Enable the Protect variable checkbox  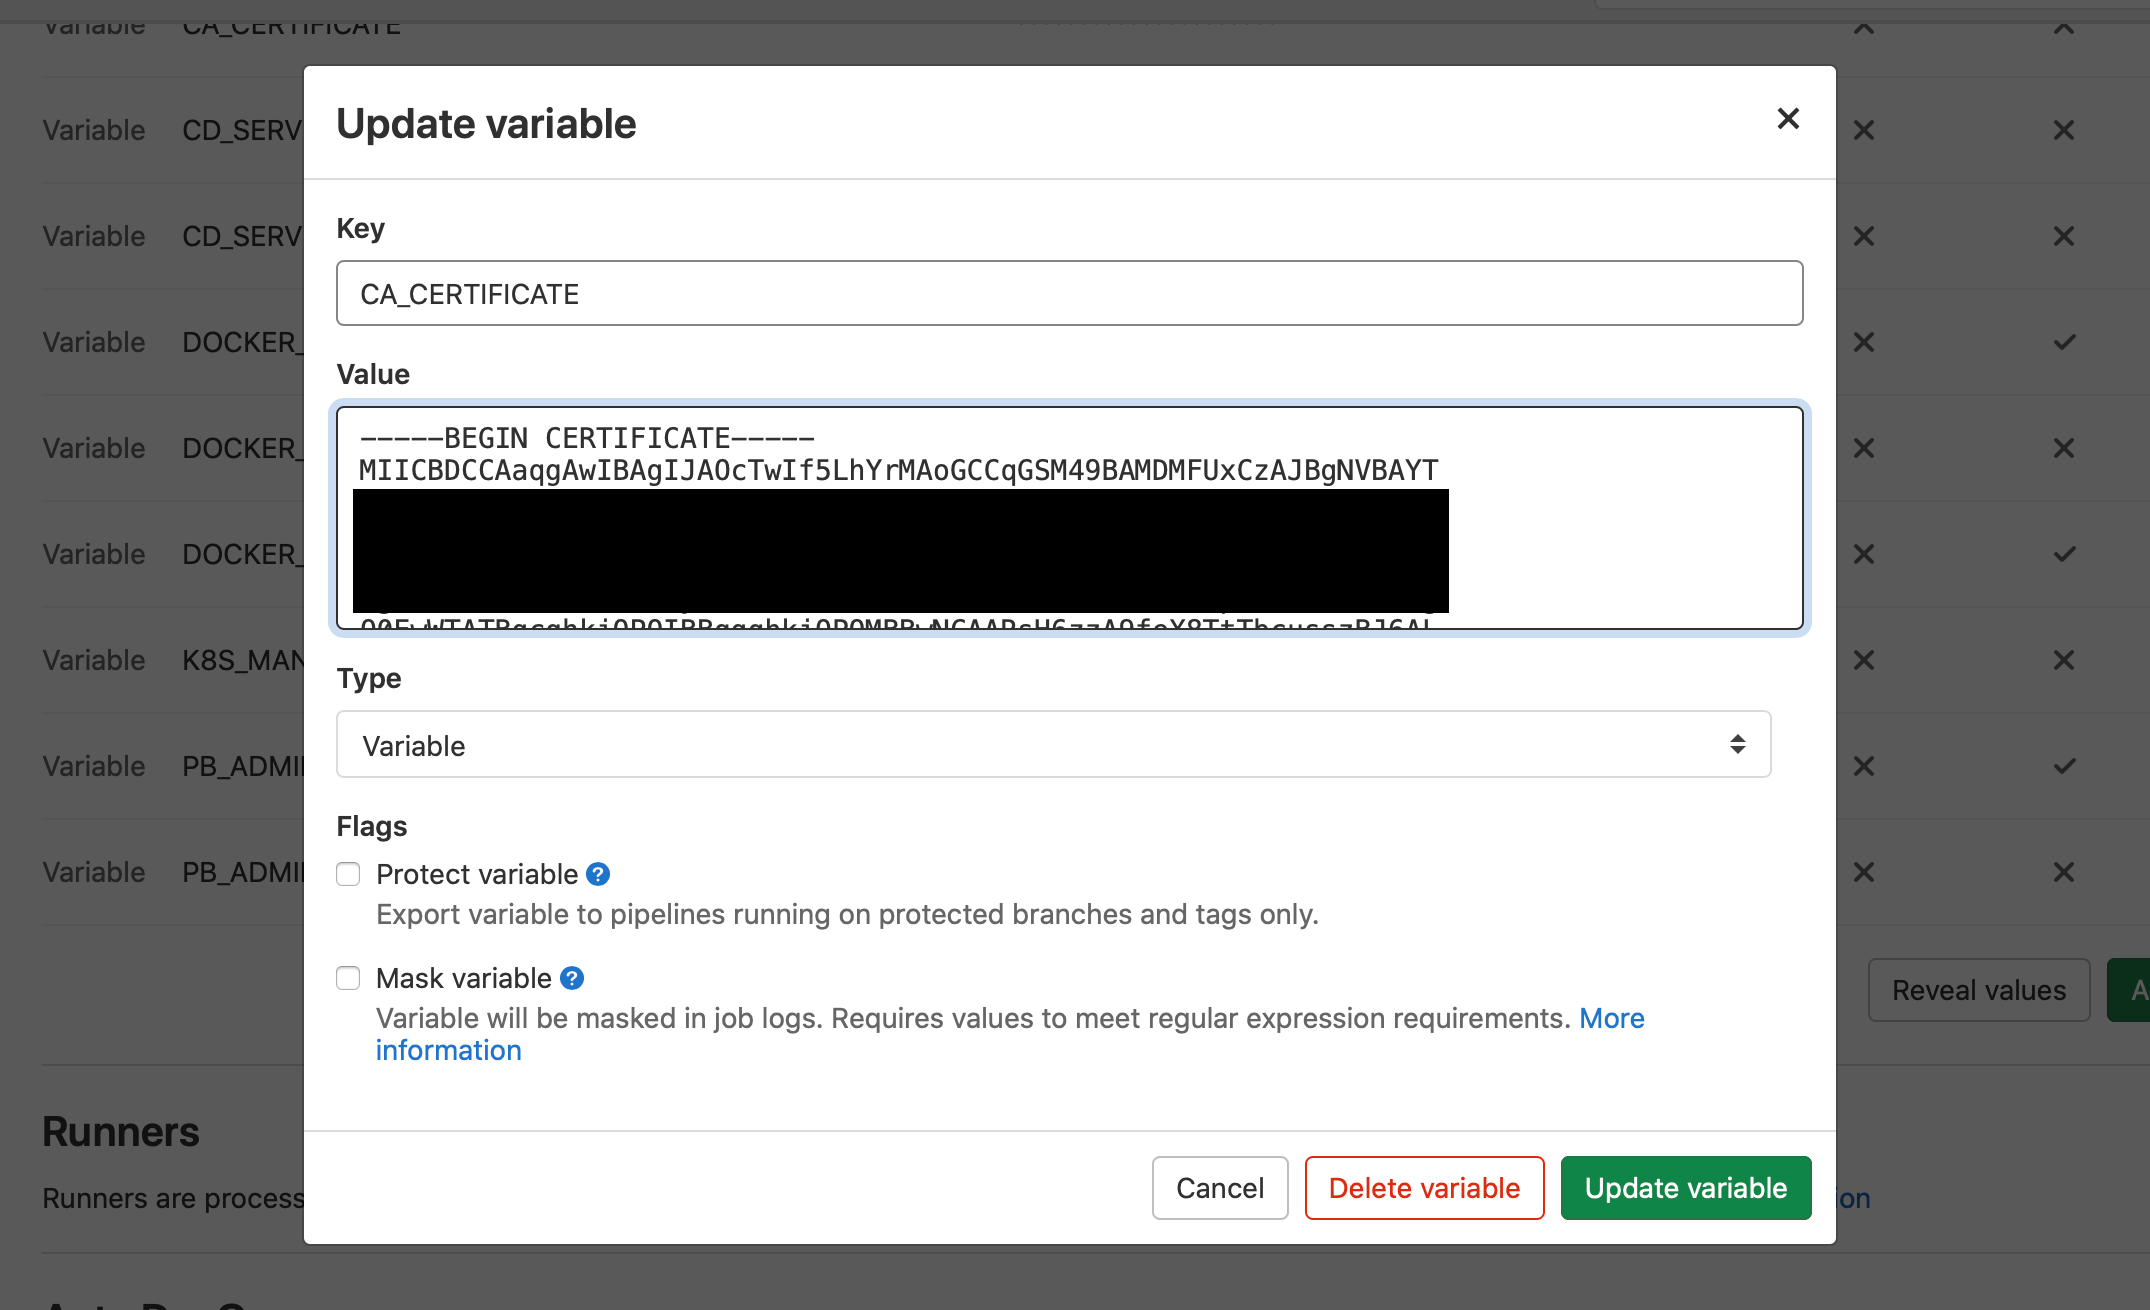tap(348, 873)
